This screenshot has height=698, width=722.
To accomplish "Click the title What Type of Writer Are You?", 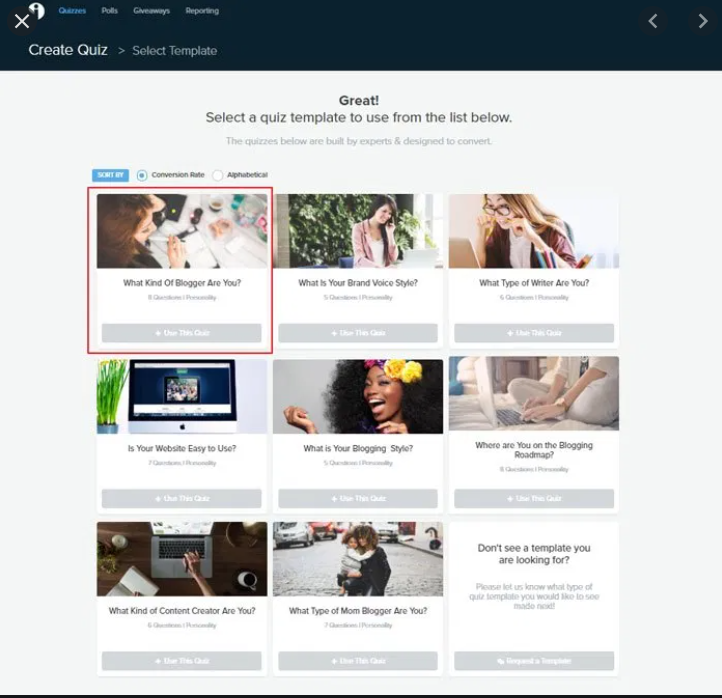I will [534, 283].
